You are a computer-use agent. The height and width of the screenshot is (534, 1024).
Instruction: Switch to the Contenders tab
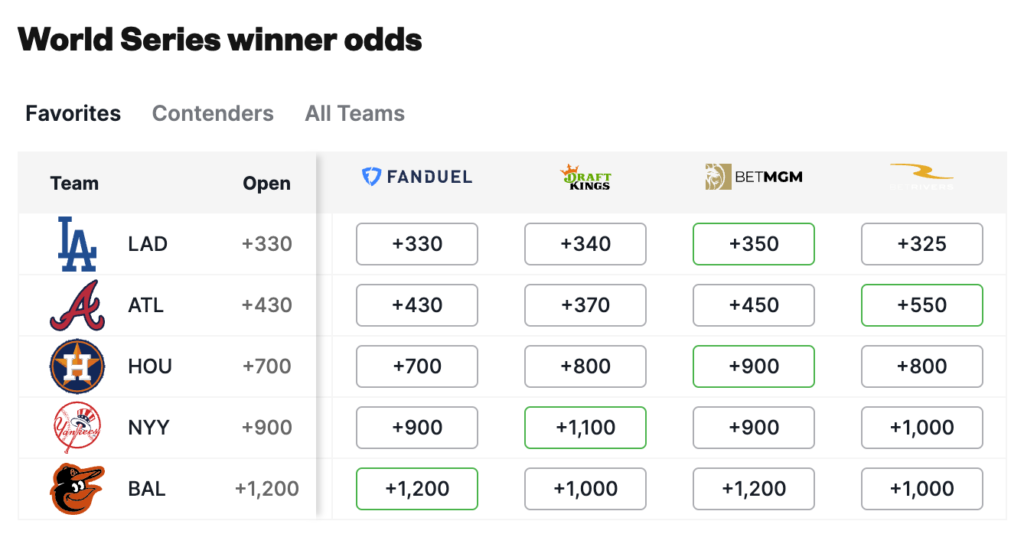(x=213, y=114)
